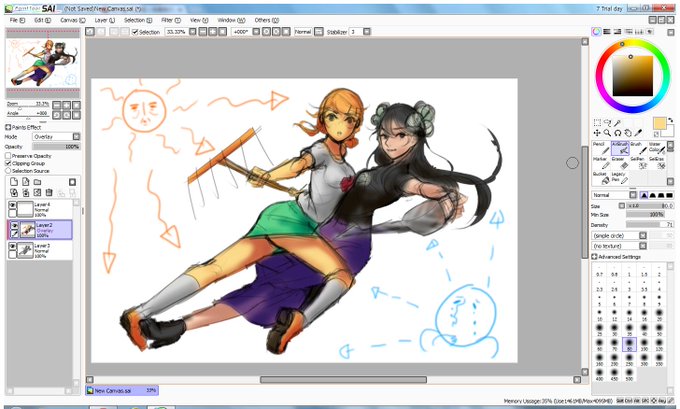Image resolution: width=680 pixels, height=409 pixels.
Task: Open the no texture dropdown
Action: [x=619, y=246]
